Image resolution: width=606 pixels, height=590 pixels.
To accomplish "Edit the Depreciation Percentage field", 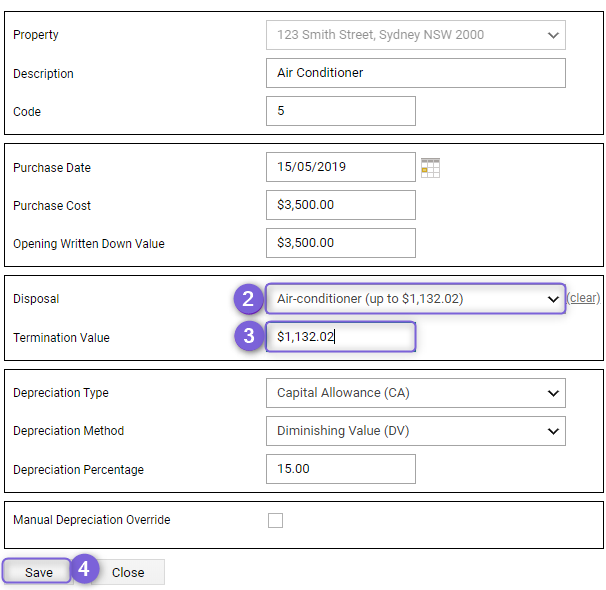I will pyautogui.click(x=340, y=469).
